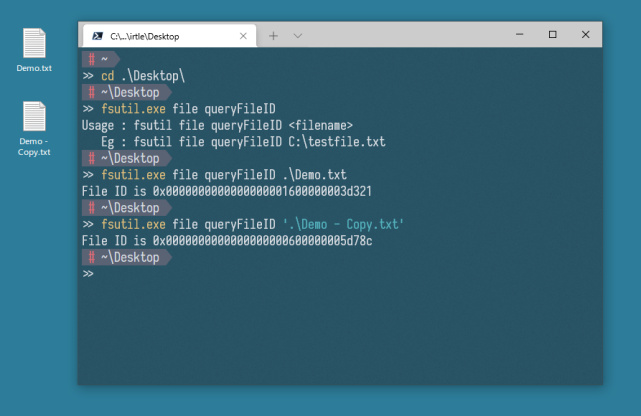Screen dimensions: 641x416
Task: Open a new terminal tab with plus
Action: [273, 36]
